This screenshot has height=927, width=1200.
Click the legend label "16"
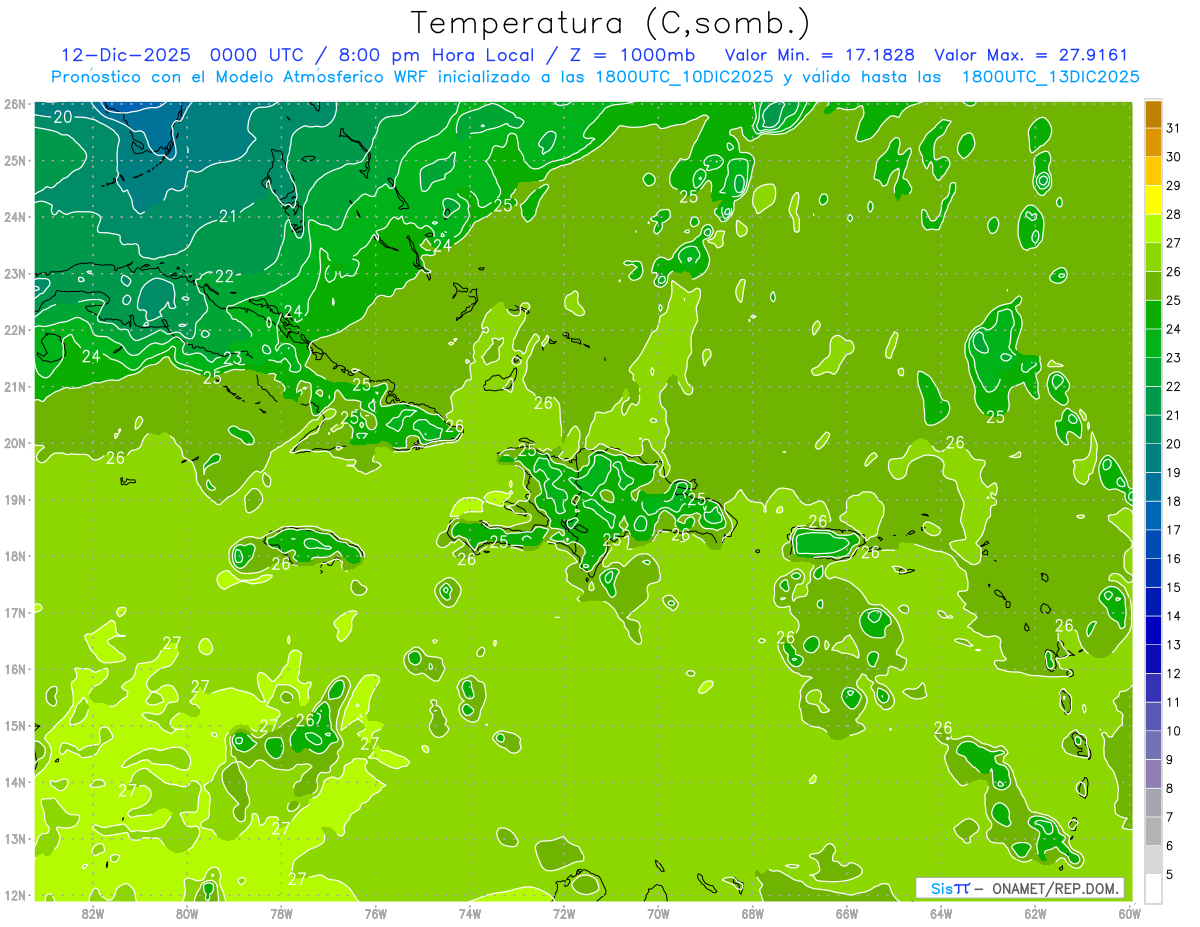tap(1174, 558)
